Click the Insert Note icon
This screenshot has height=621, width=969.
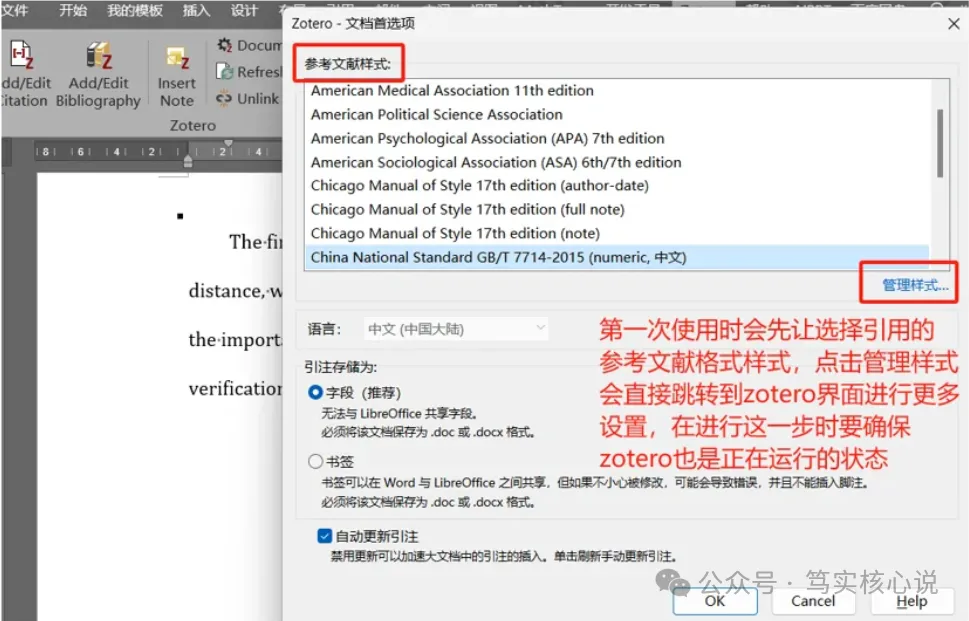[177, 58]
